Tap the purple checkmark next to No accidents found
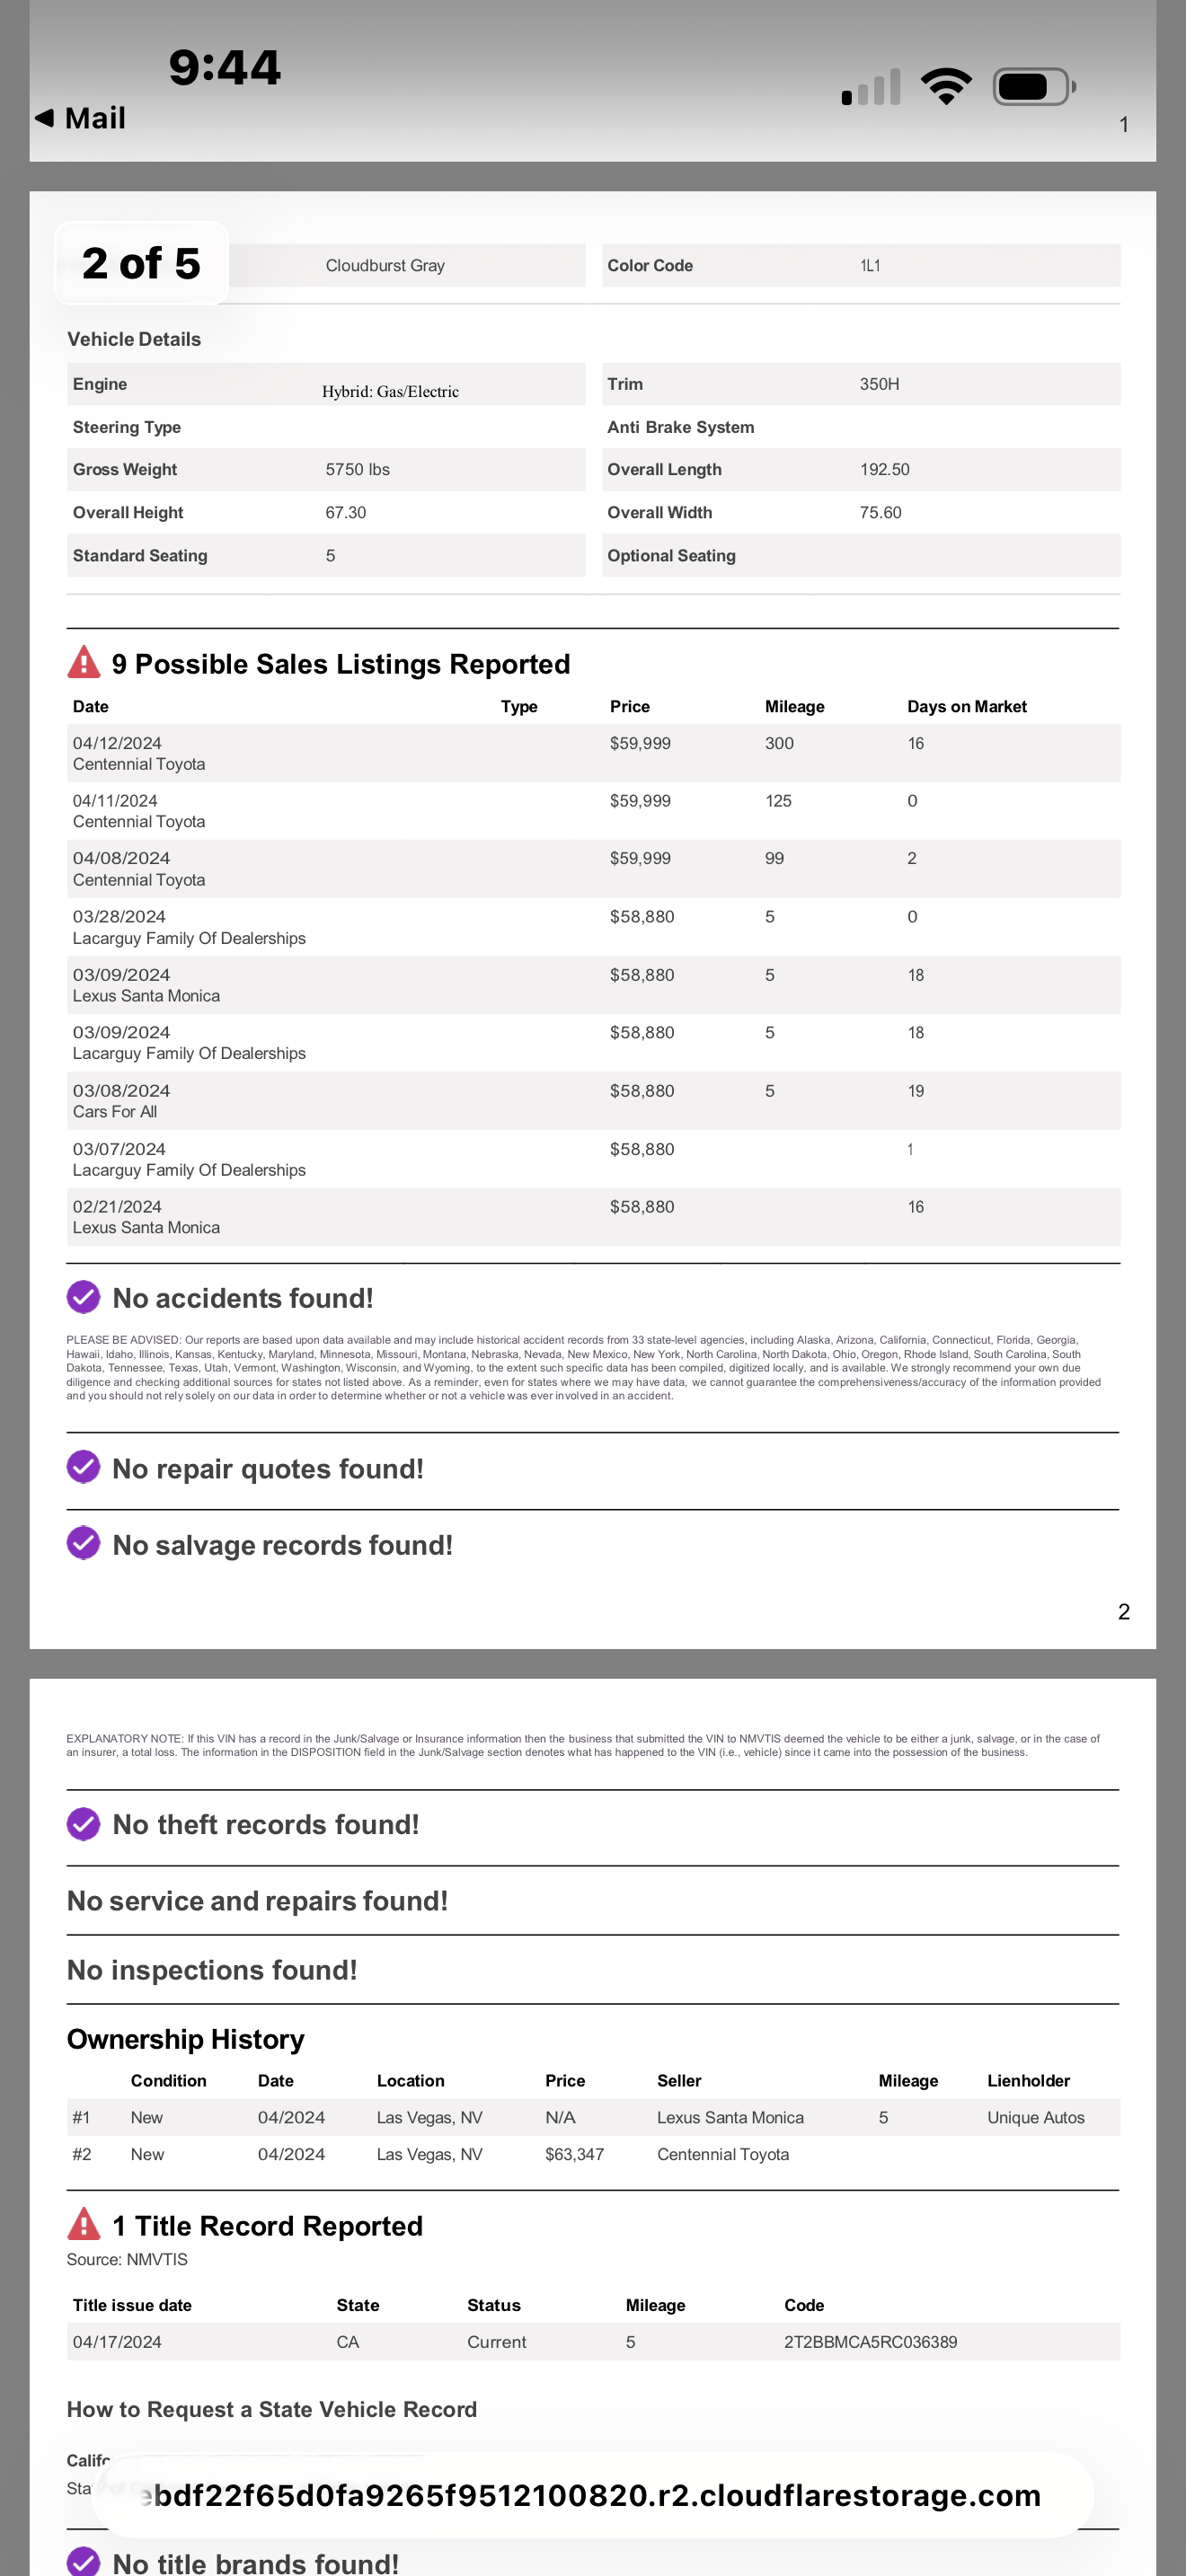This screenshot has width=1186, height=2576. (x=84, y=1297)
